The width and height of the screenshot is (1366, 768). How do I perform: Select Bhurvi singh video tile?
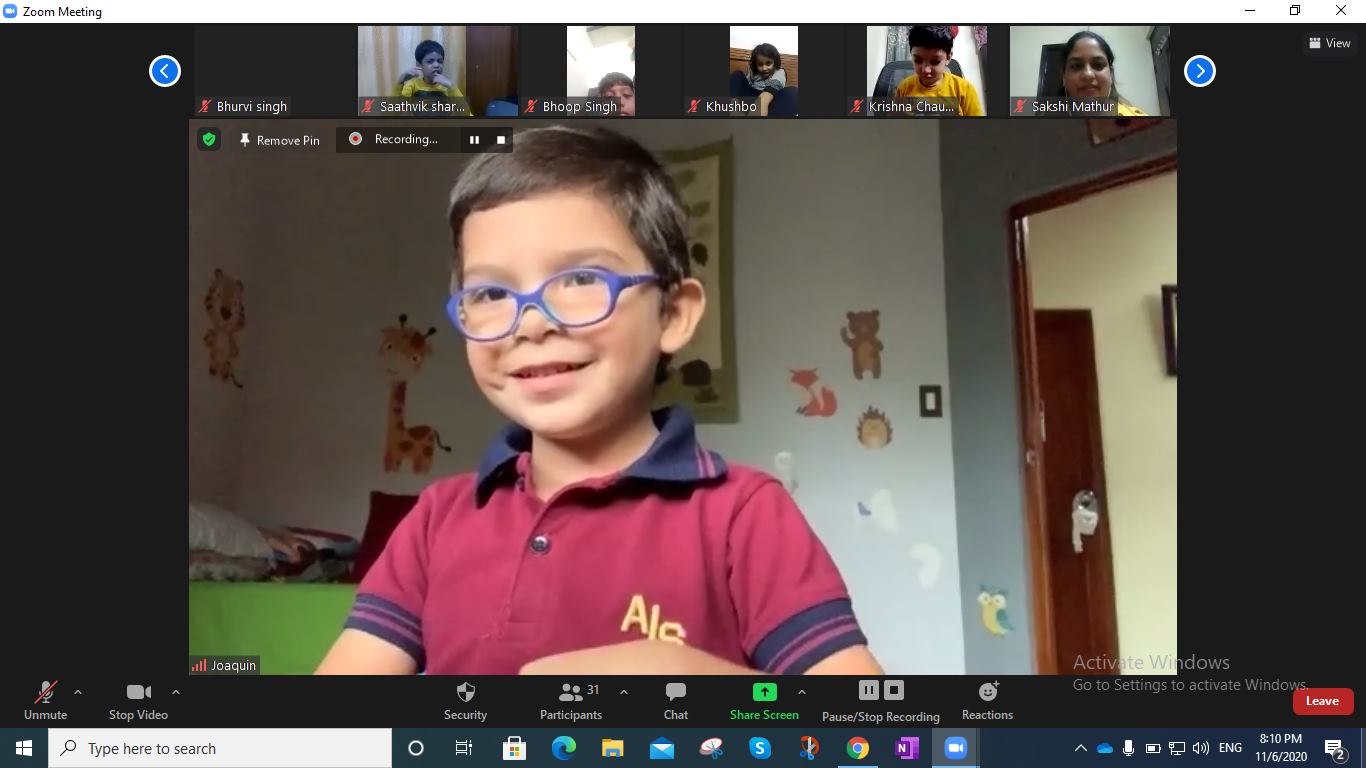[274, 71]
